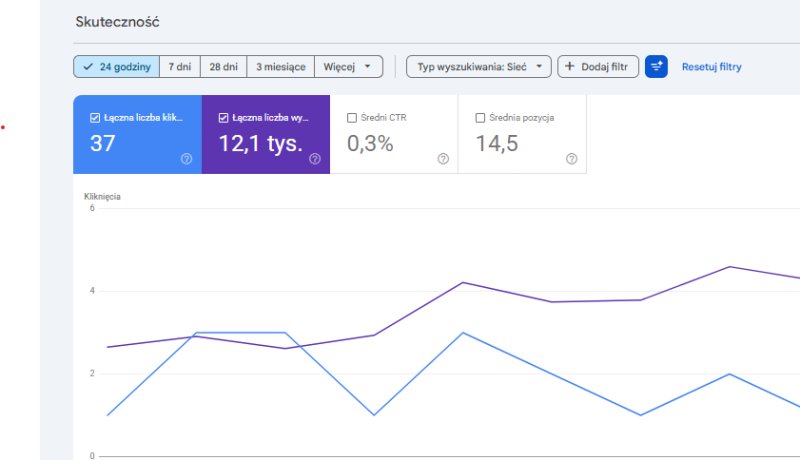Image resolution: width=800 pixels, height=460 pixels.
Task: Open help icon on total impressions card
Action: [x=315, y=159]
